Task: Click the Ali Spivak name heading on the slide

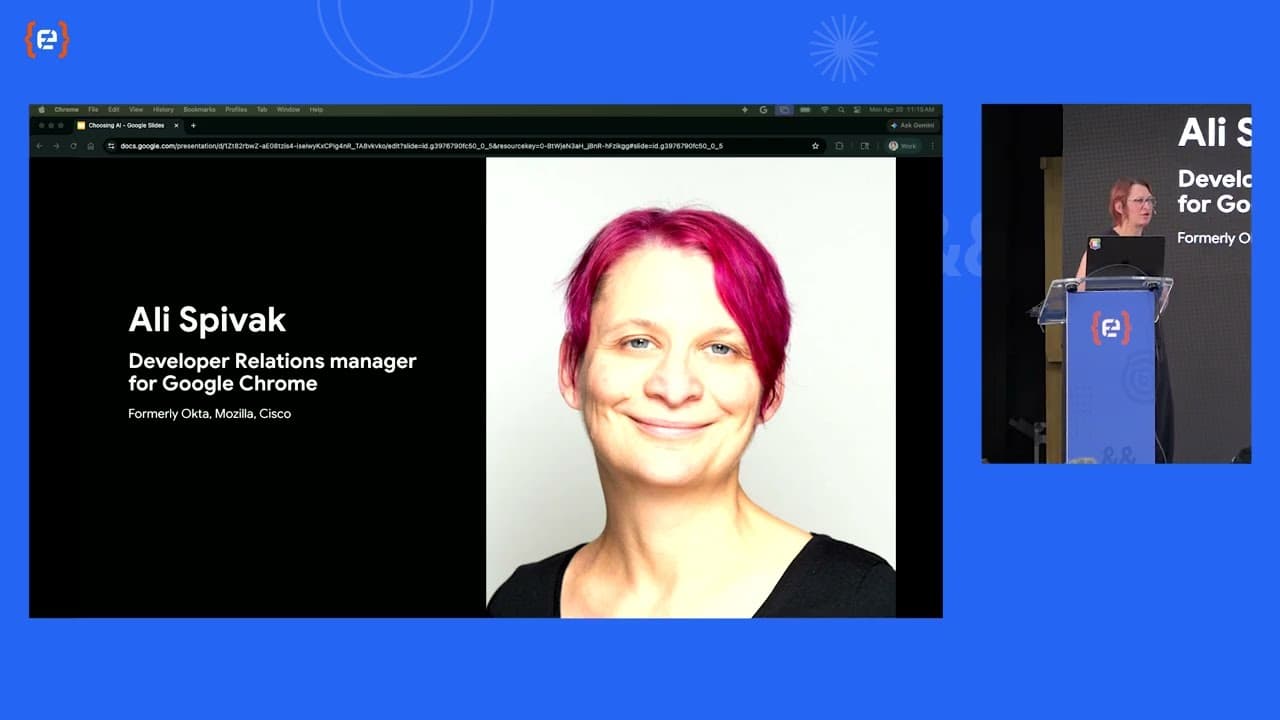Action: pos(207,320)
